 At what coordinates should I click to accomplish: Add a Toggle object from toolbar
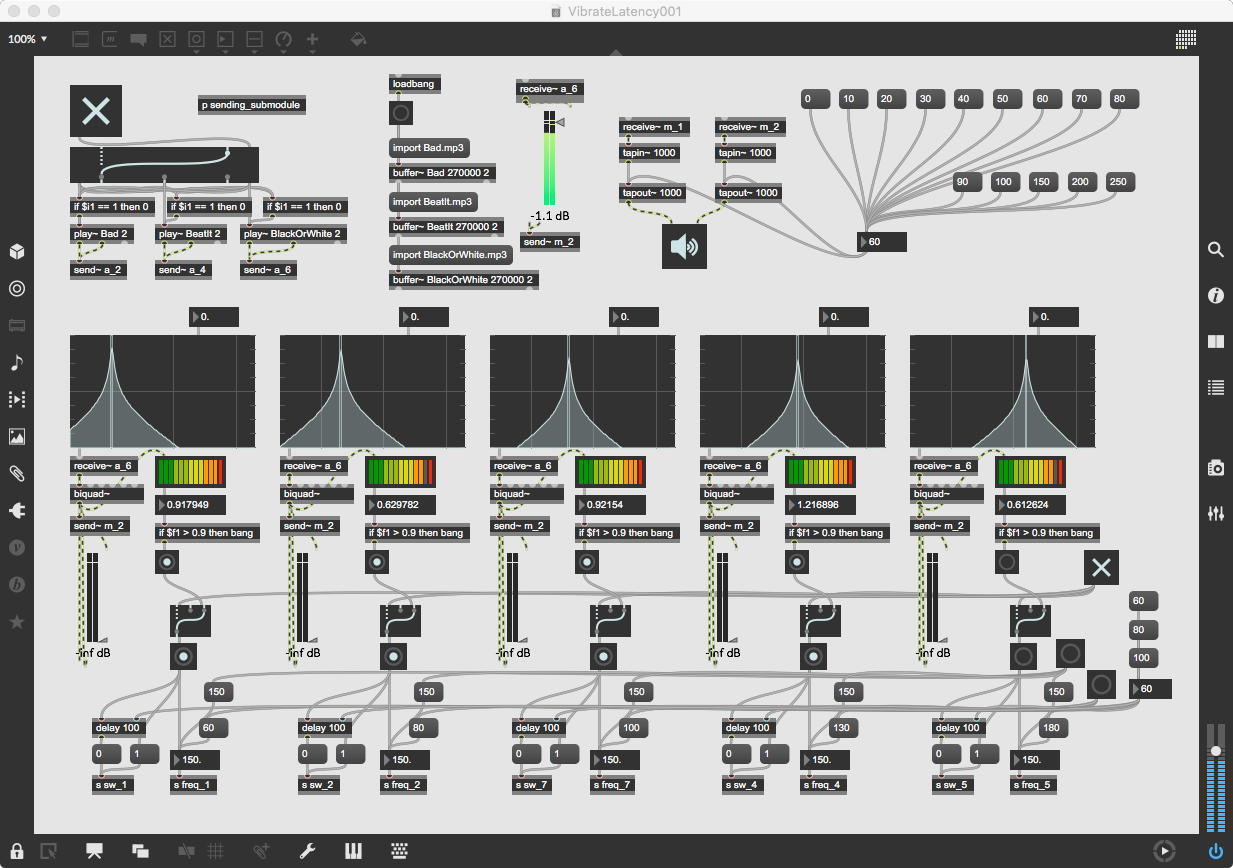point(168,40)
